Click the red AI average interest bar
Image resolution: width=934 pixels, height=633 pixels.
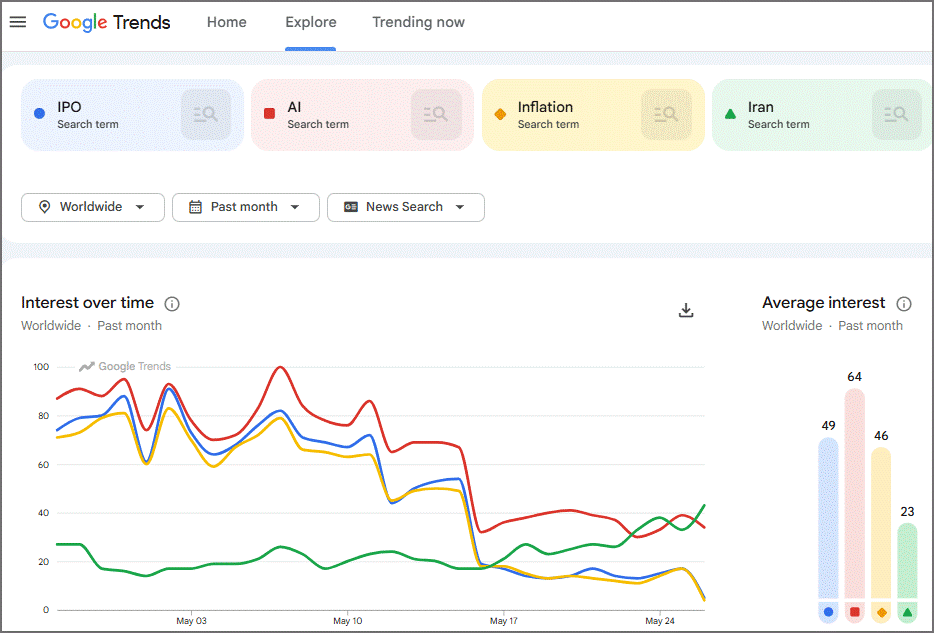[854, 493]
